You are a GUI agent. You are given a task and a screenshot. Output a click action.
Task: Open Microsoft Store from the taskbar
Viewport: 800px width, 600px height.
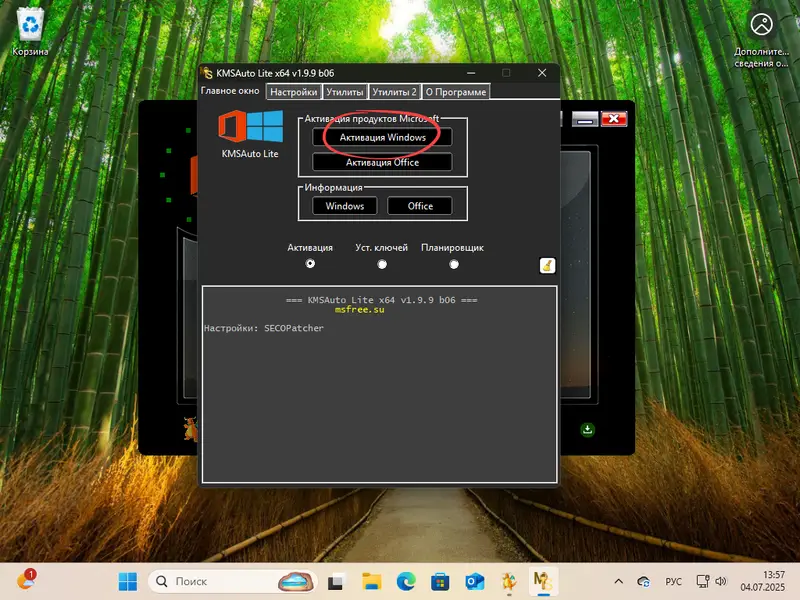click(439, 581)
